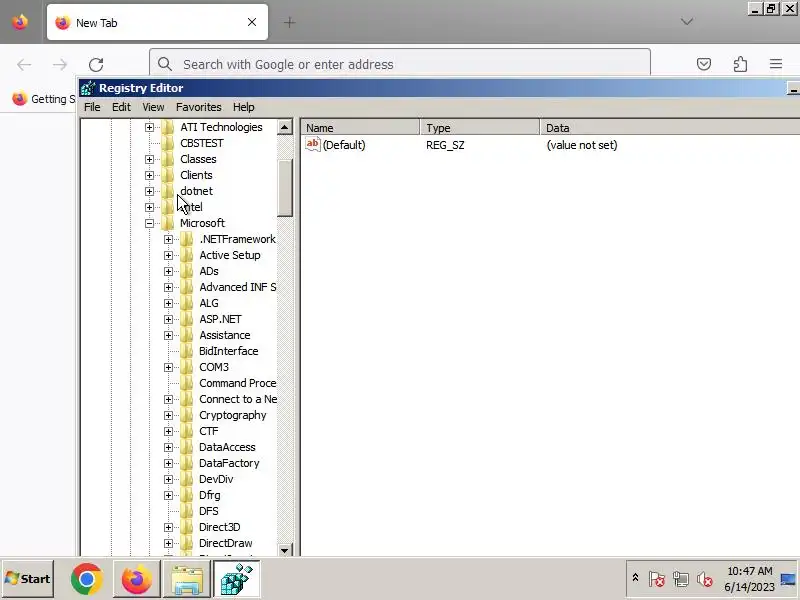800x600 pixels.
Task: Click the REG_SZ type cell
Action: coord(445,145)
